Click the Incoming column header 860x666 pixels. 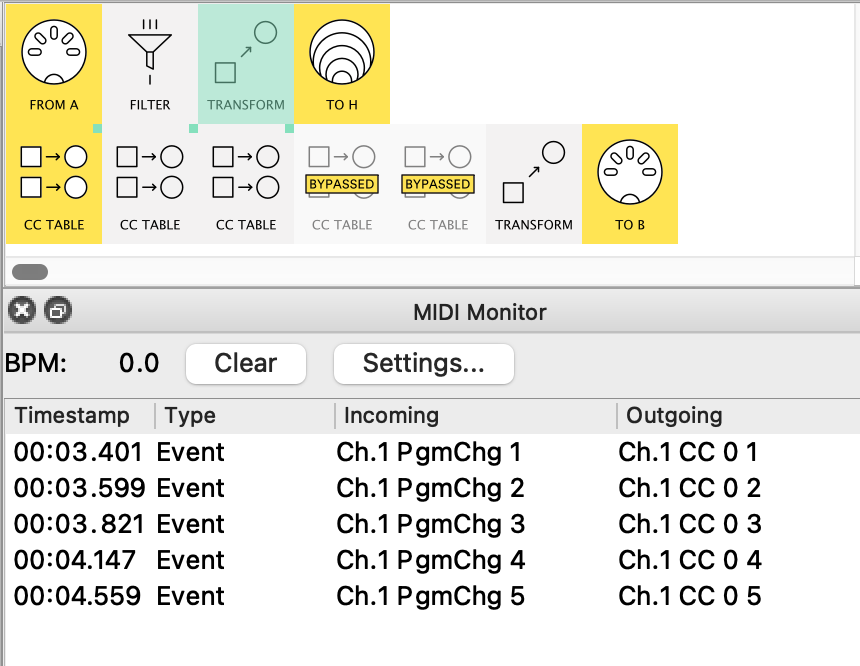point(391,416)
